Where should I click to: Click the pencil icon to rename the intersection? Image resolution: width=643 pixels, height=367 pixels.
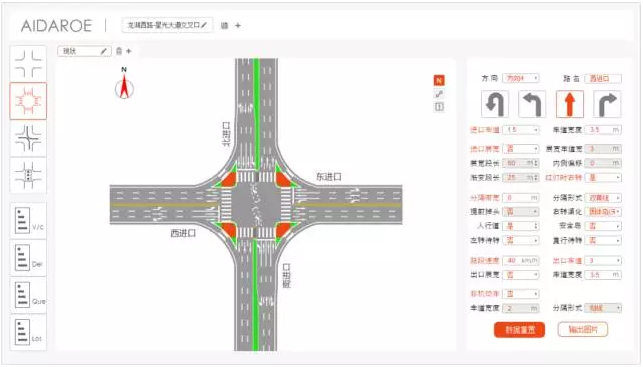click(204, 25)
